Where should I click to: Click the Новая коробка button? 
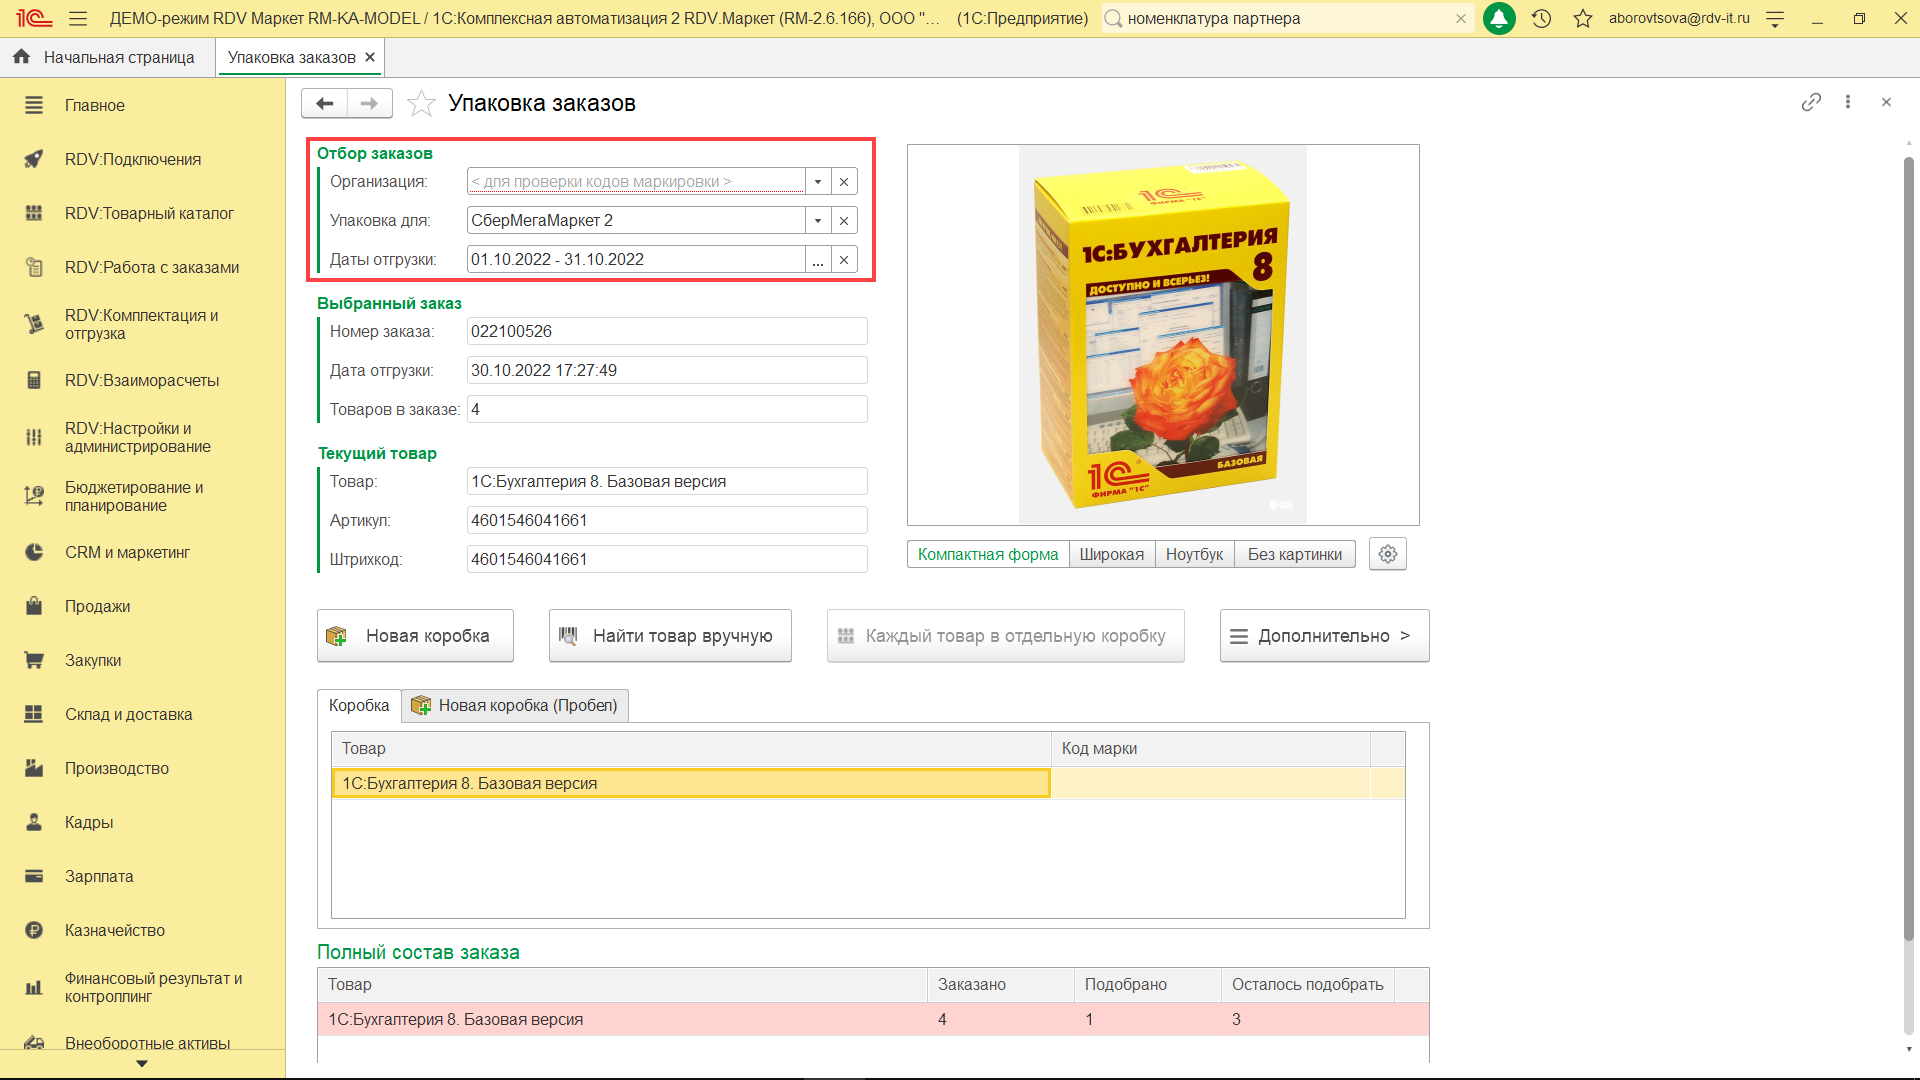coord(415,636)
